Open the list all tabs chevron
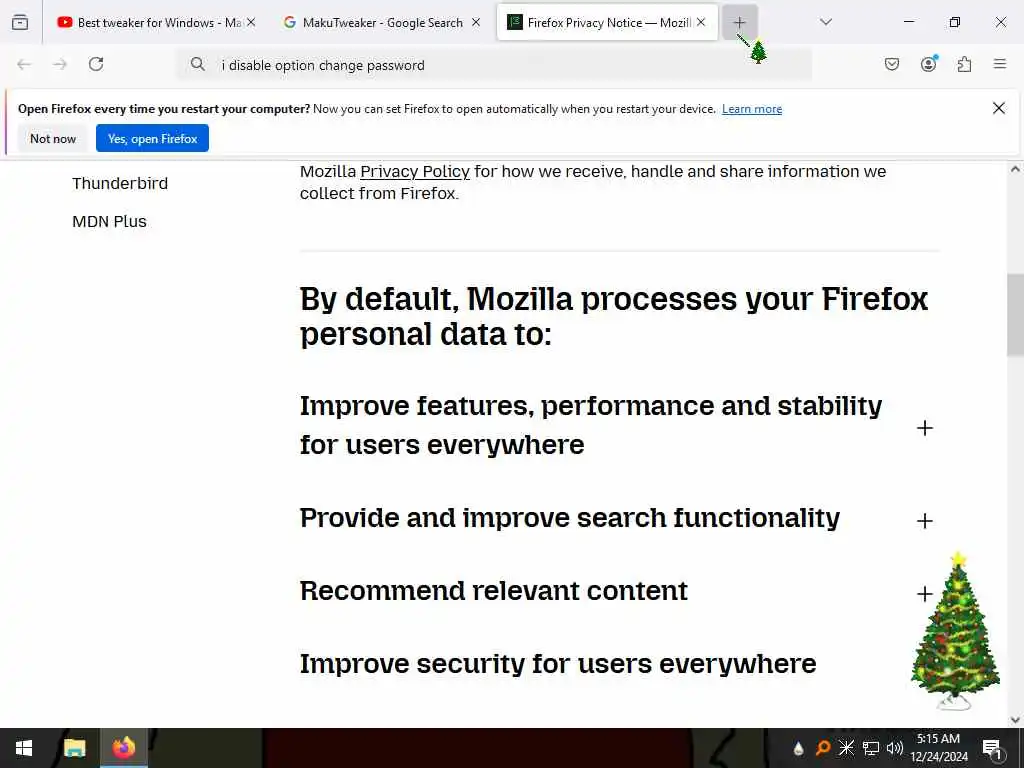Screen dimensions: 1024x768 click(x=825, y=22)
